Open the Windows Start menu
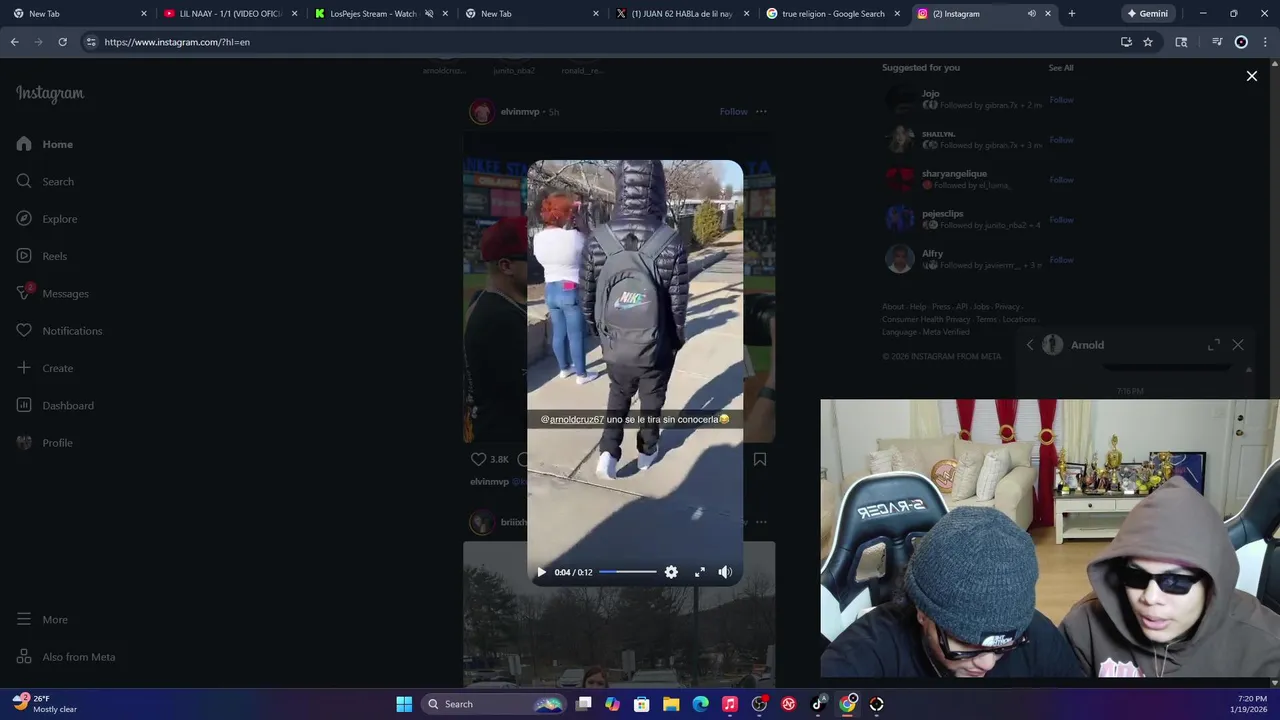The width and height of the screenshot is (1280, 720). click(x=404, y=704)
